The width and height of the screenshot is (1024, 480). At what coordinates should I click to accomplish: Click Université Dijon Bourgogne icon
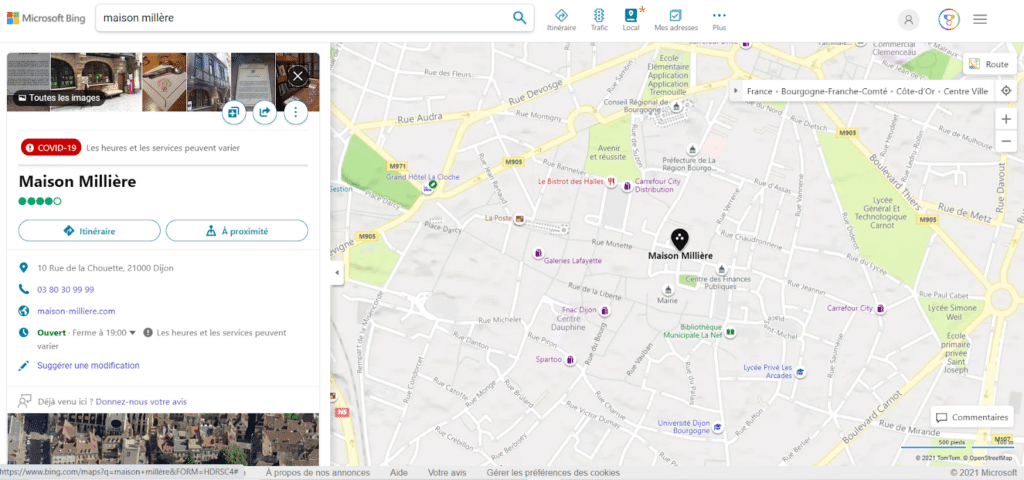718,427
